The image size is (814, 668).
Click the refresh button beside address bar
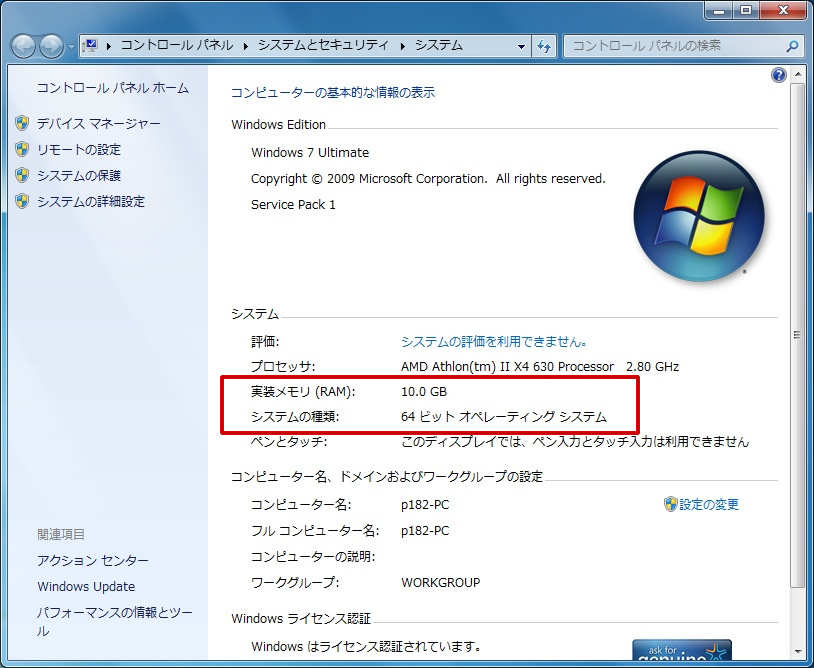[544, 46]
